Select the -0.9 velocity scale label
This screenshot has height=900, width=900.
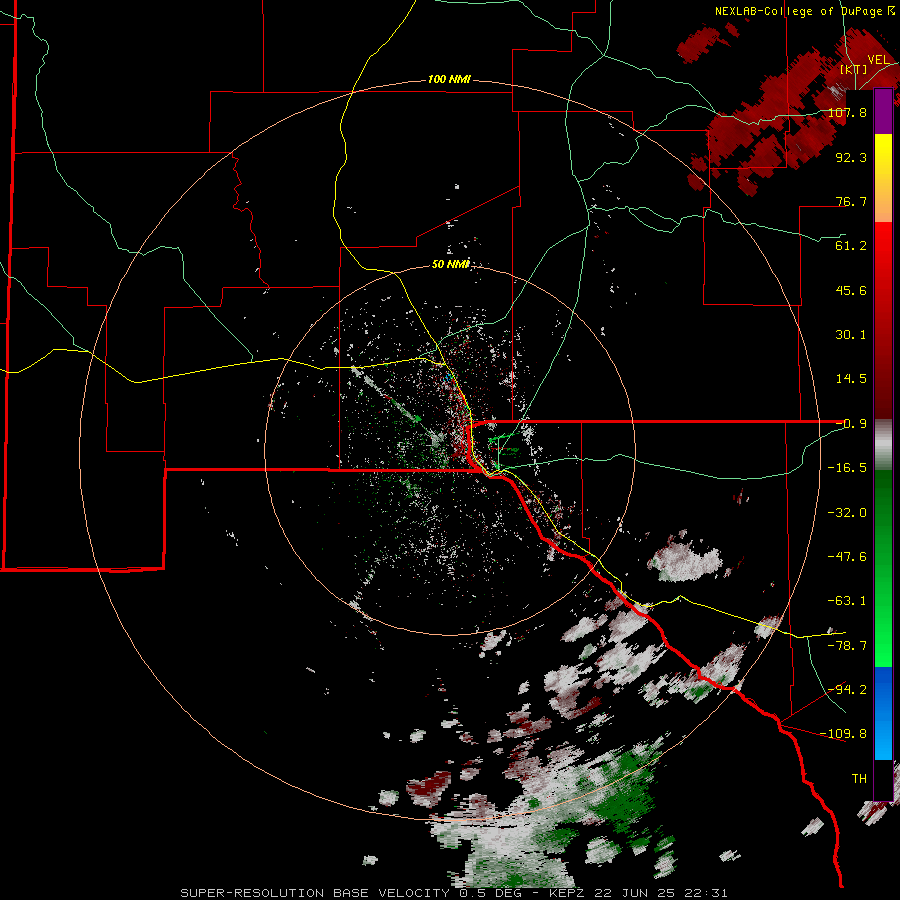point(851,424)
